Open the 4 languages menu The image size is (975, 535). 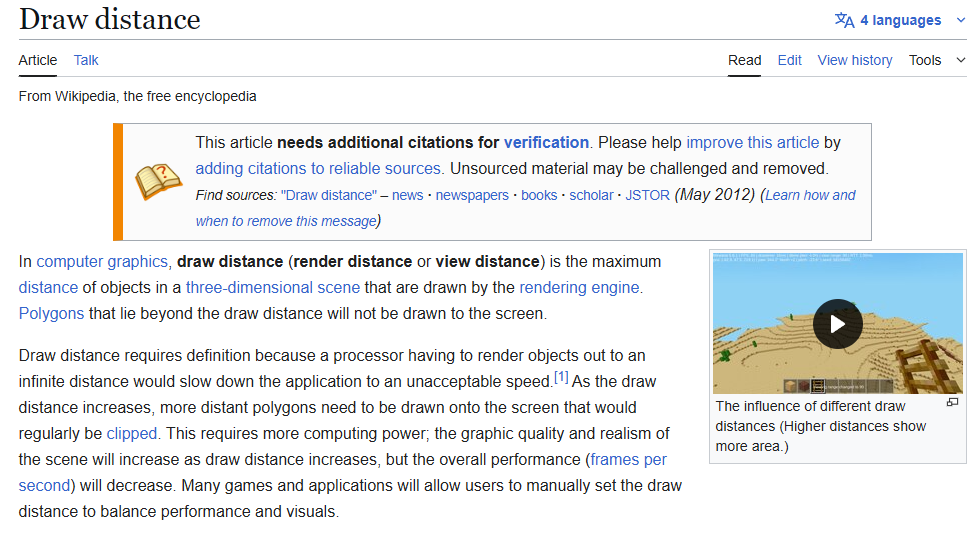pos(900,20)
